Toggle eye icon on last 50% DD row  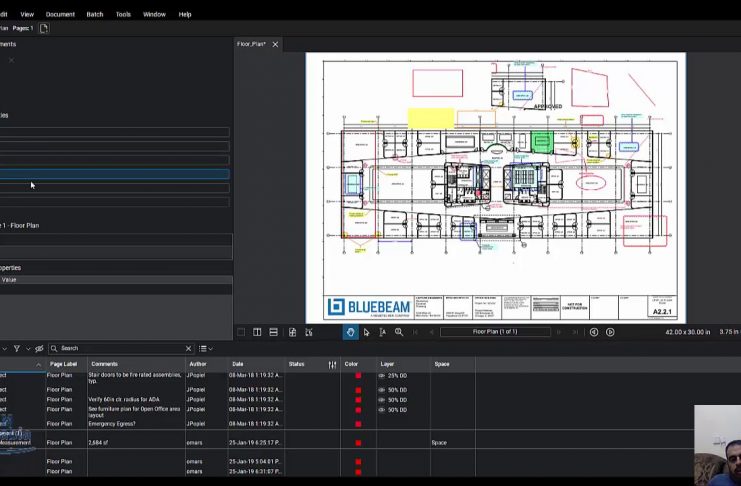pyautogui.click(x=381, y=410)
